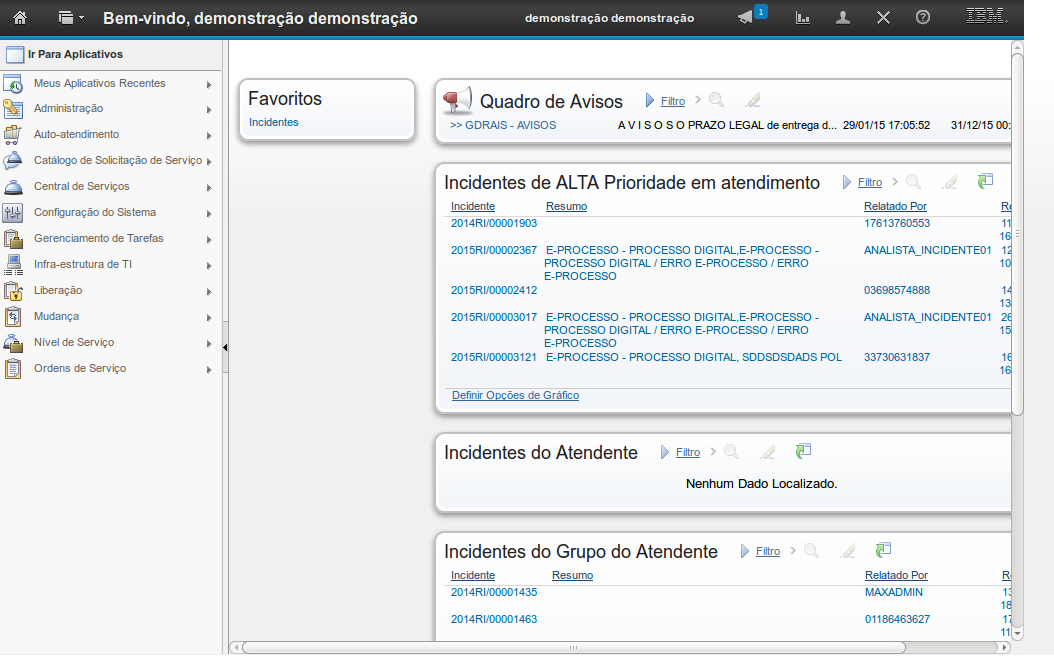Expand Configuração do Sistema submenu
Viewport: 1054px width, 659px height.
pyautogui.click(x=208, y=213)
